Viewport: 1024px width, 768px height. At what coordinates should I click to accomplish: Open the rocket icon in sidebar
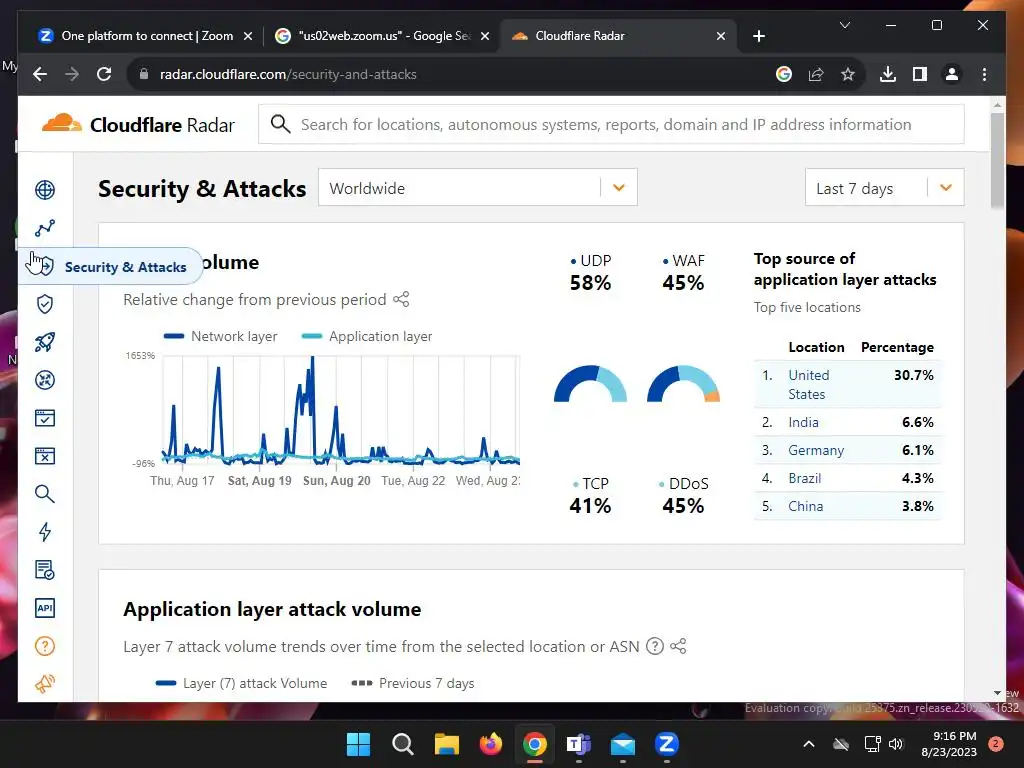click(44, 342)
